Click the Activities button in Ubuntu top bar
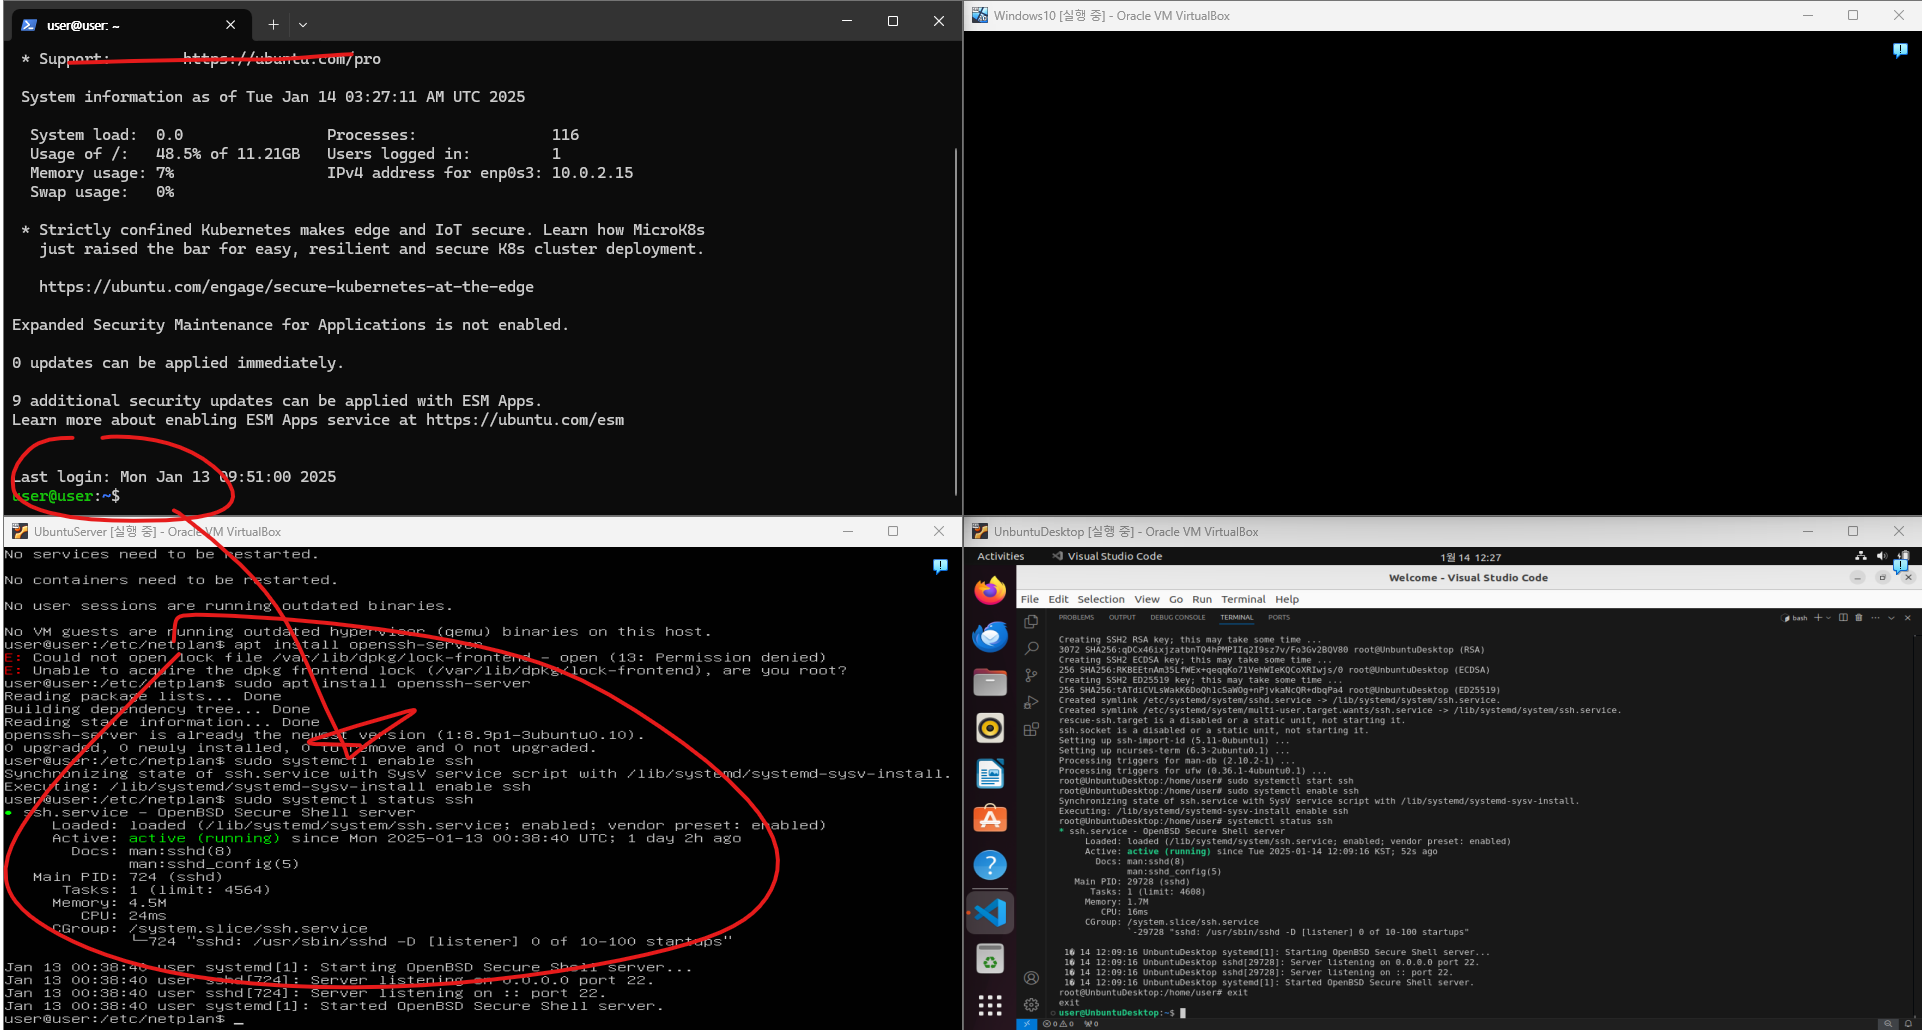 [x=1000, y=557]
